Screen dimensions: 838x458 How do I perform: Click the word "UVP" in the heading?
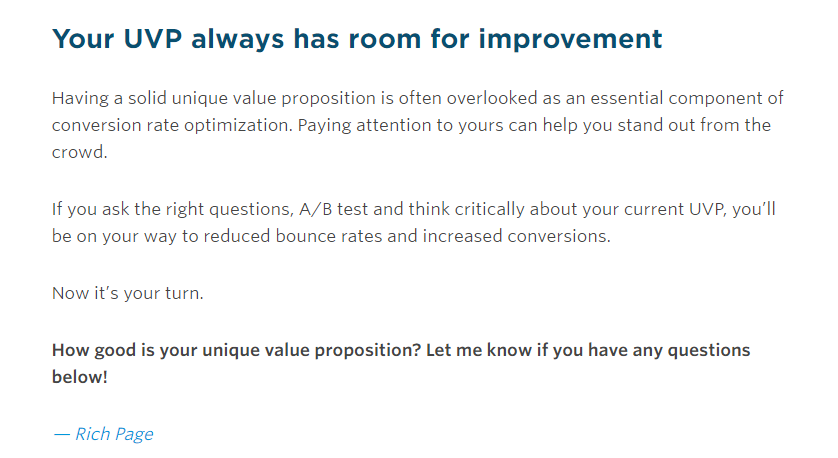tap(152, 39)
